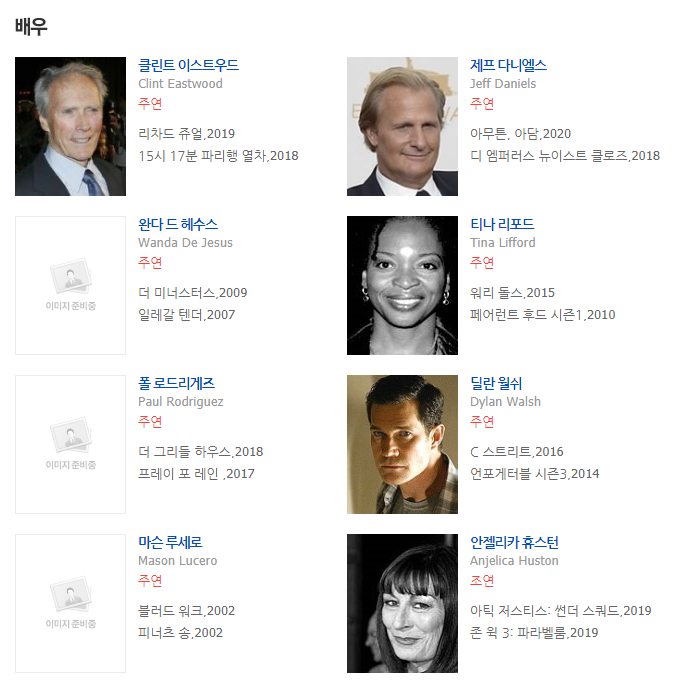The width and height of the screenshot is (697, 700).
Task: Open the 완다 드 헤수스 name link
Action: click(178, 224)
